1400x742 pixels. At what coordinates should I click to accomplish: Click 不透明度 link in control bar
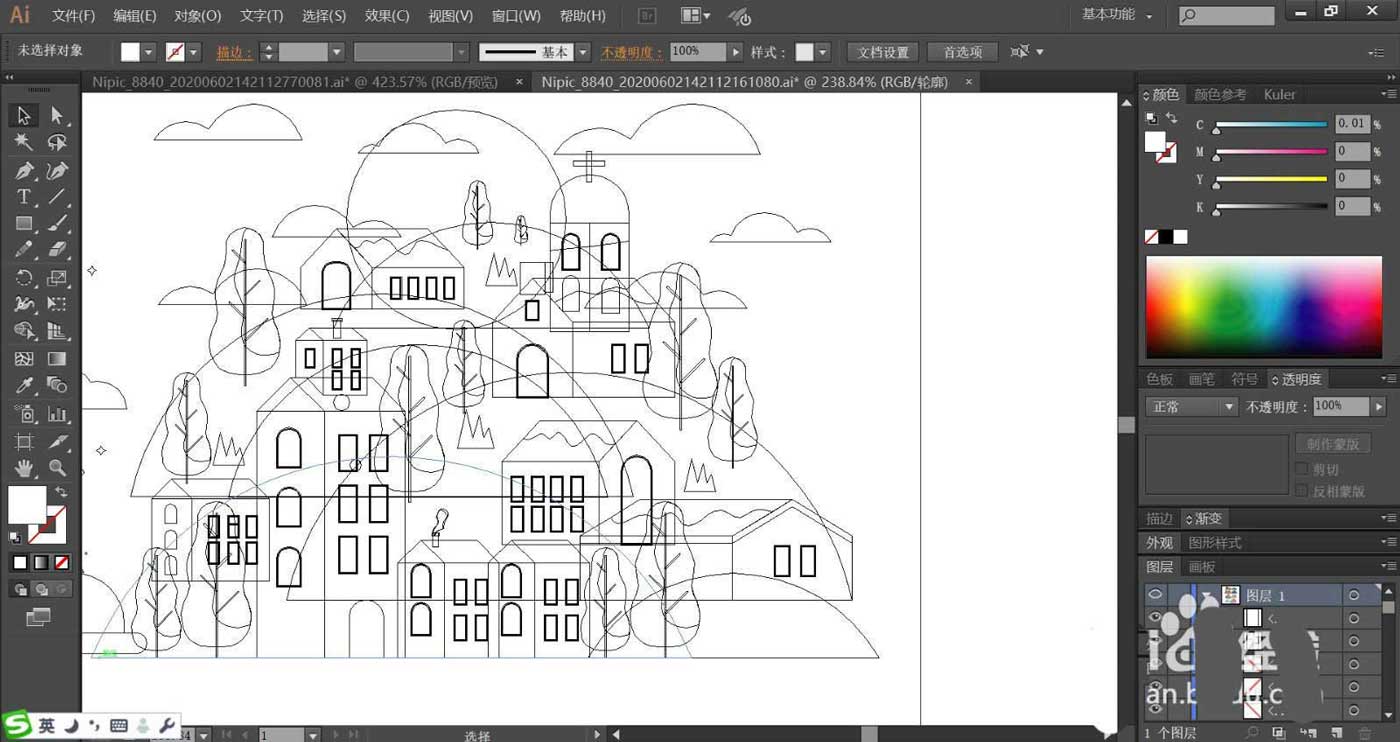pos(632,52)
